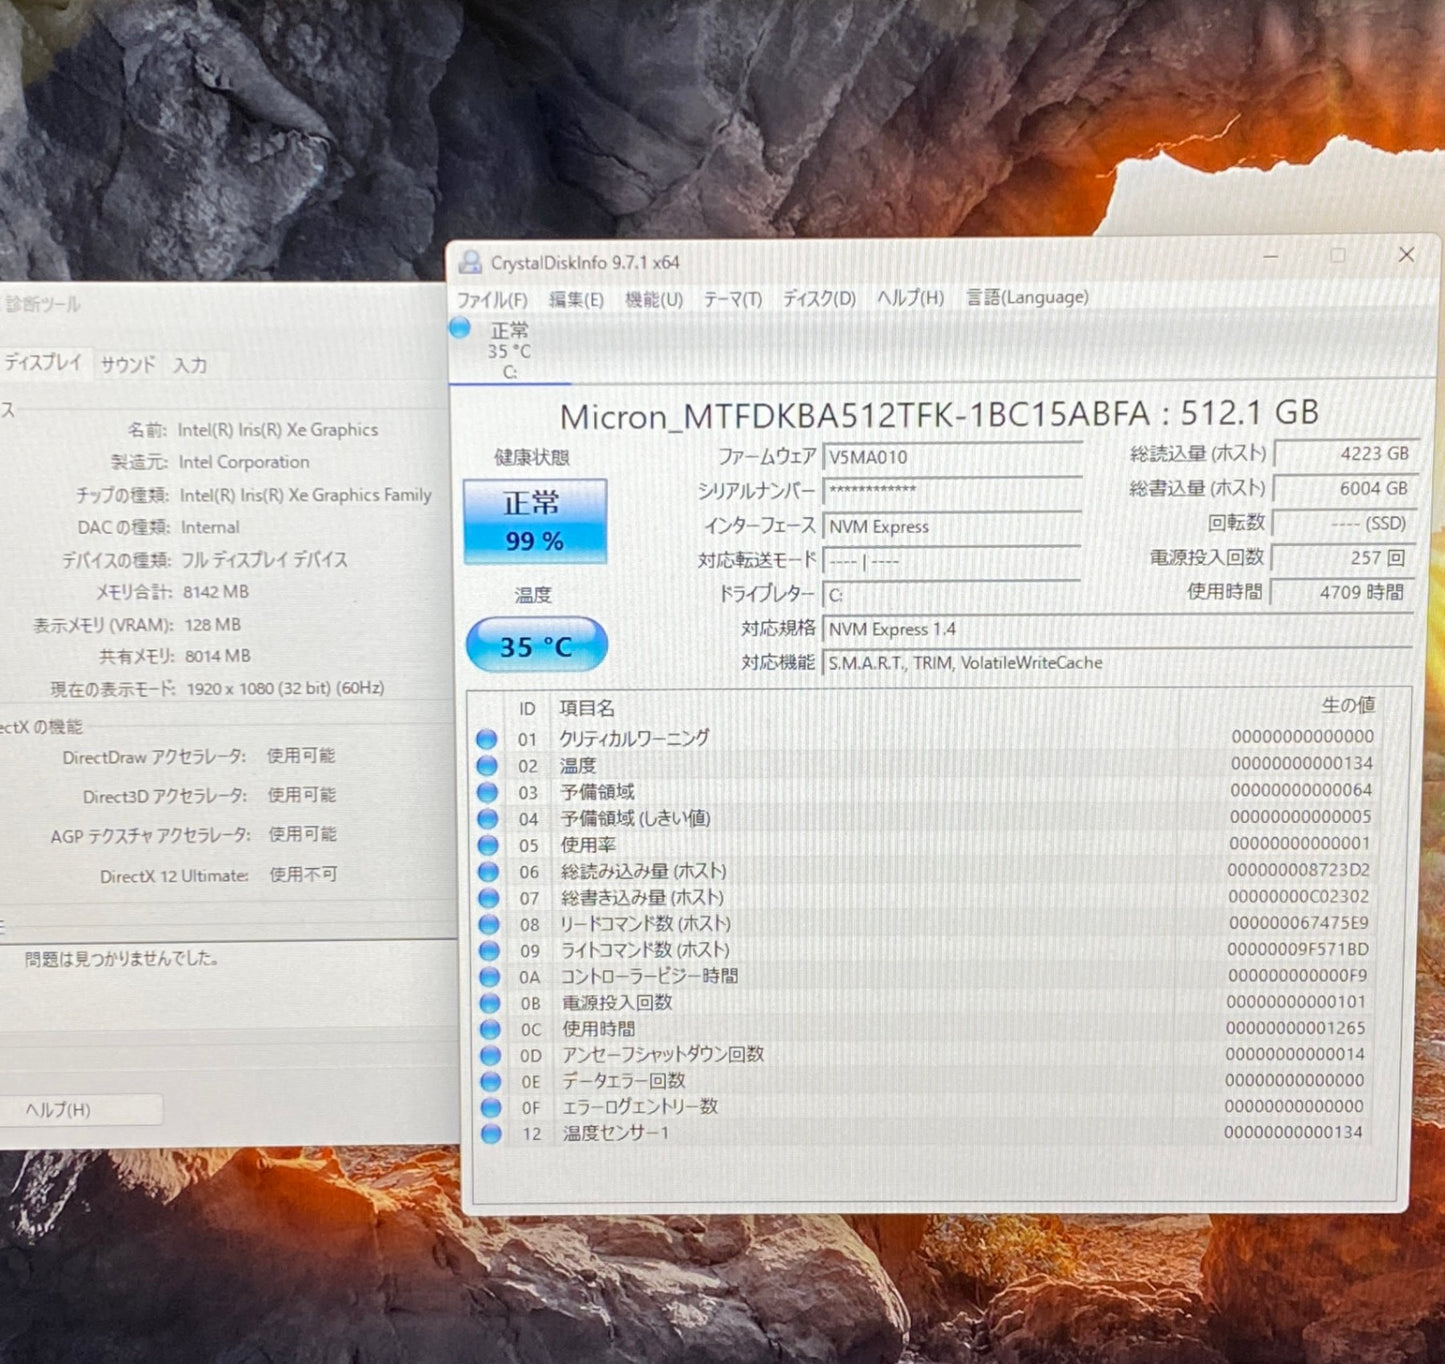Click the インターフェース field showing NVM Express
Screen dimensions: 1445x1364
pyautogui.click(x=952, y=526)
